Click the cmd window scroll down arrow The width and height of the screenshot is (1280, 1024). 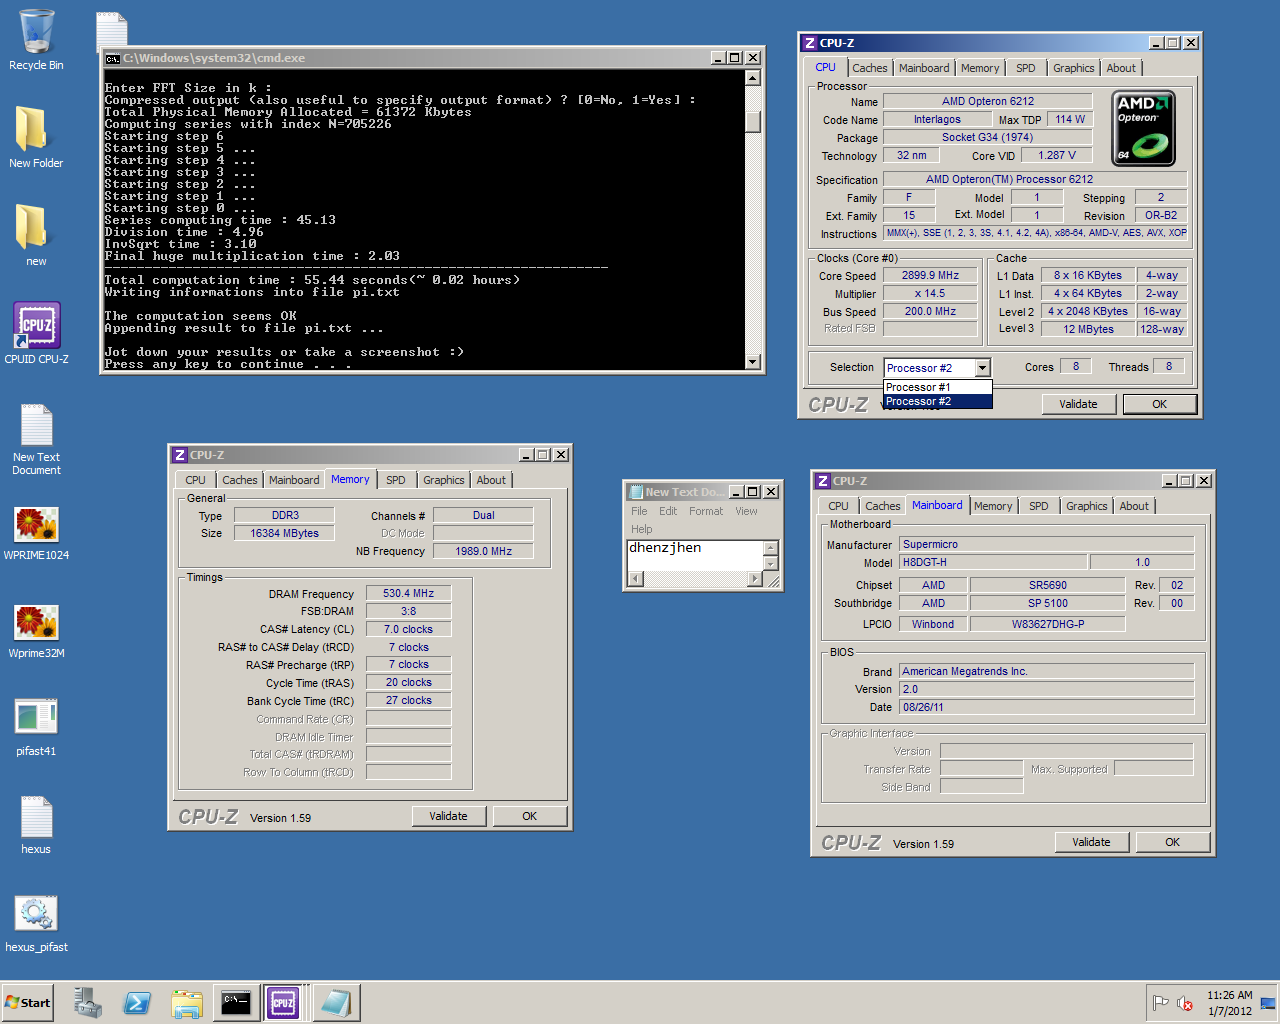tap(753, 362)
